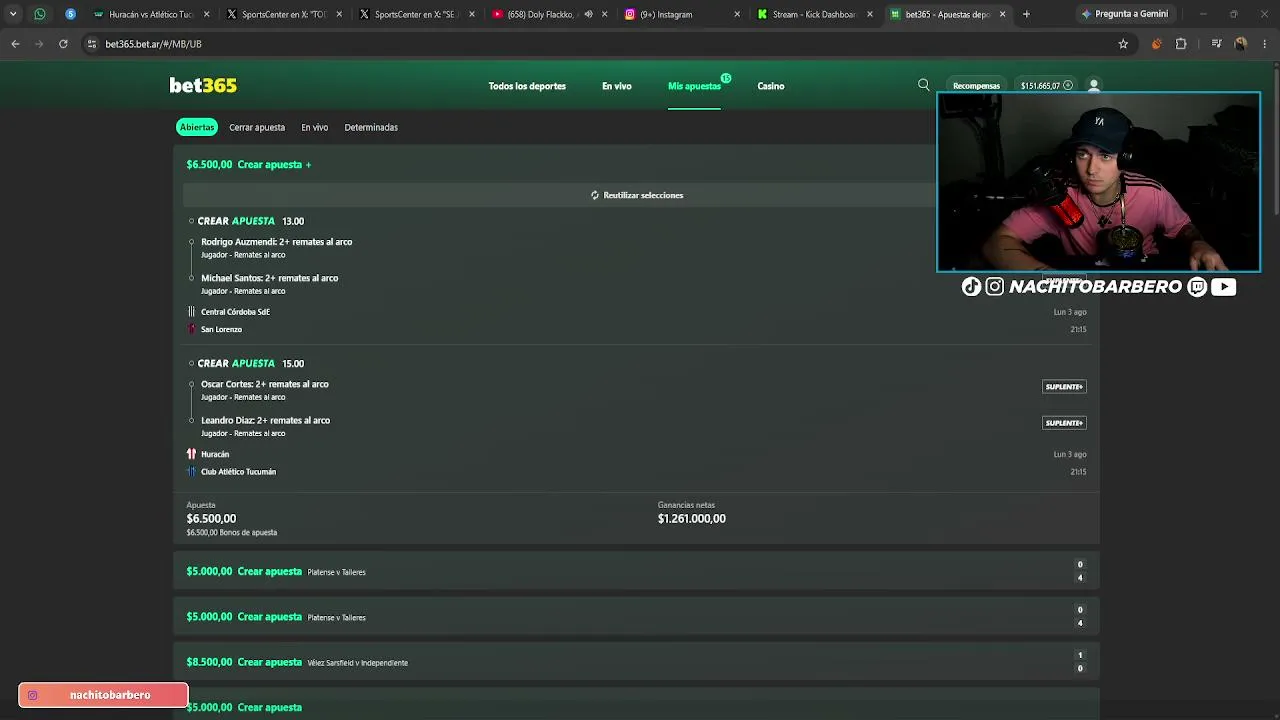Image resolution: width=1280 pixels, height=720 pixels.
Task: Click the YouTube icon in stream overlay
Action: tap(1223, 287)
